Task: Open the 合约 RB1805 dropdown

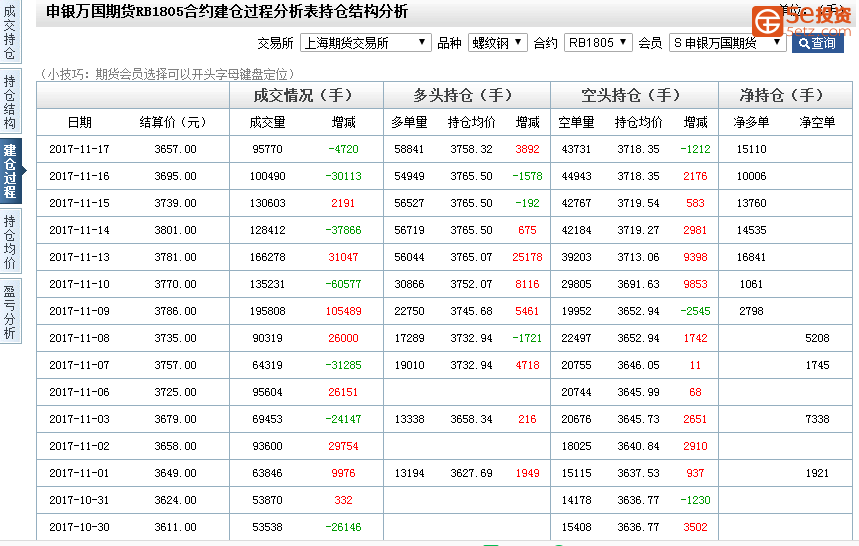Action: (x=598, y=43)
